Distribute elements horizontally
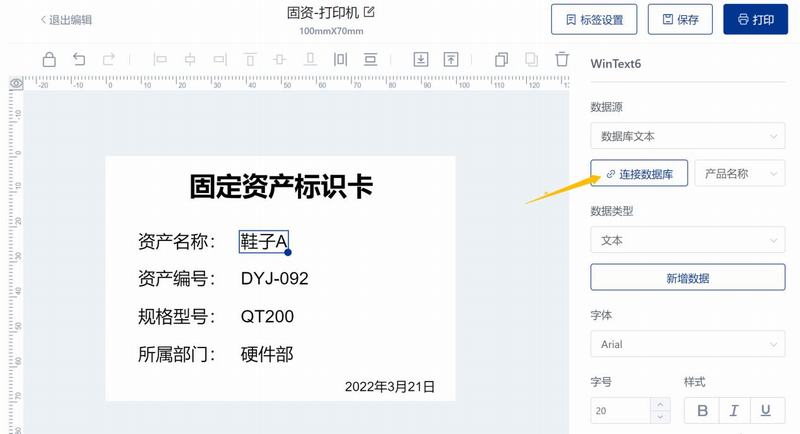This screenshot has height=434, width=800. click(x=340, y=60)
